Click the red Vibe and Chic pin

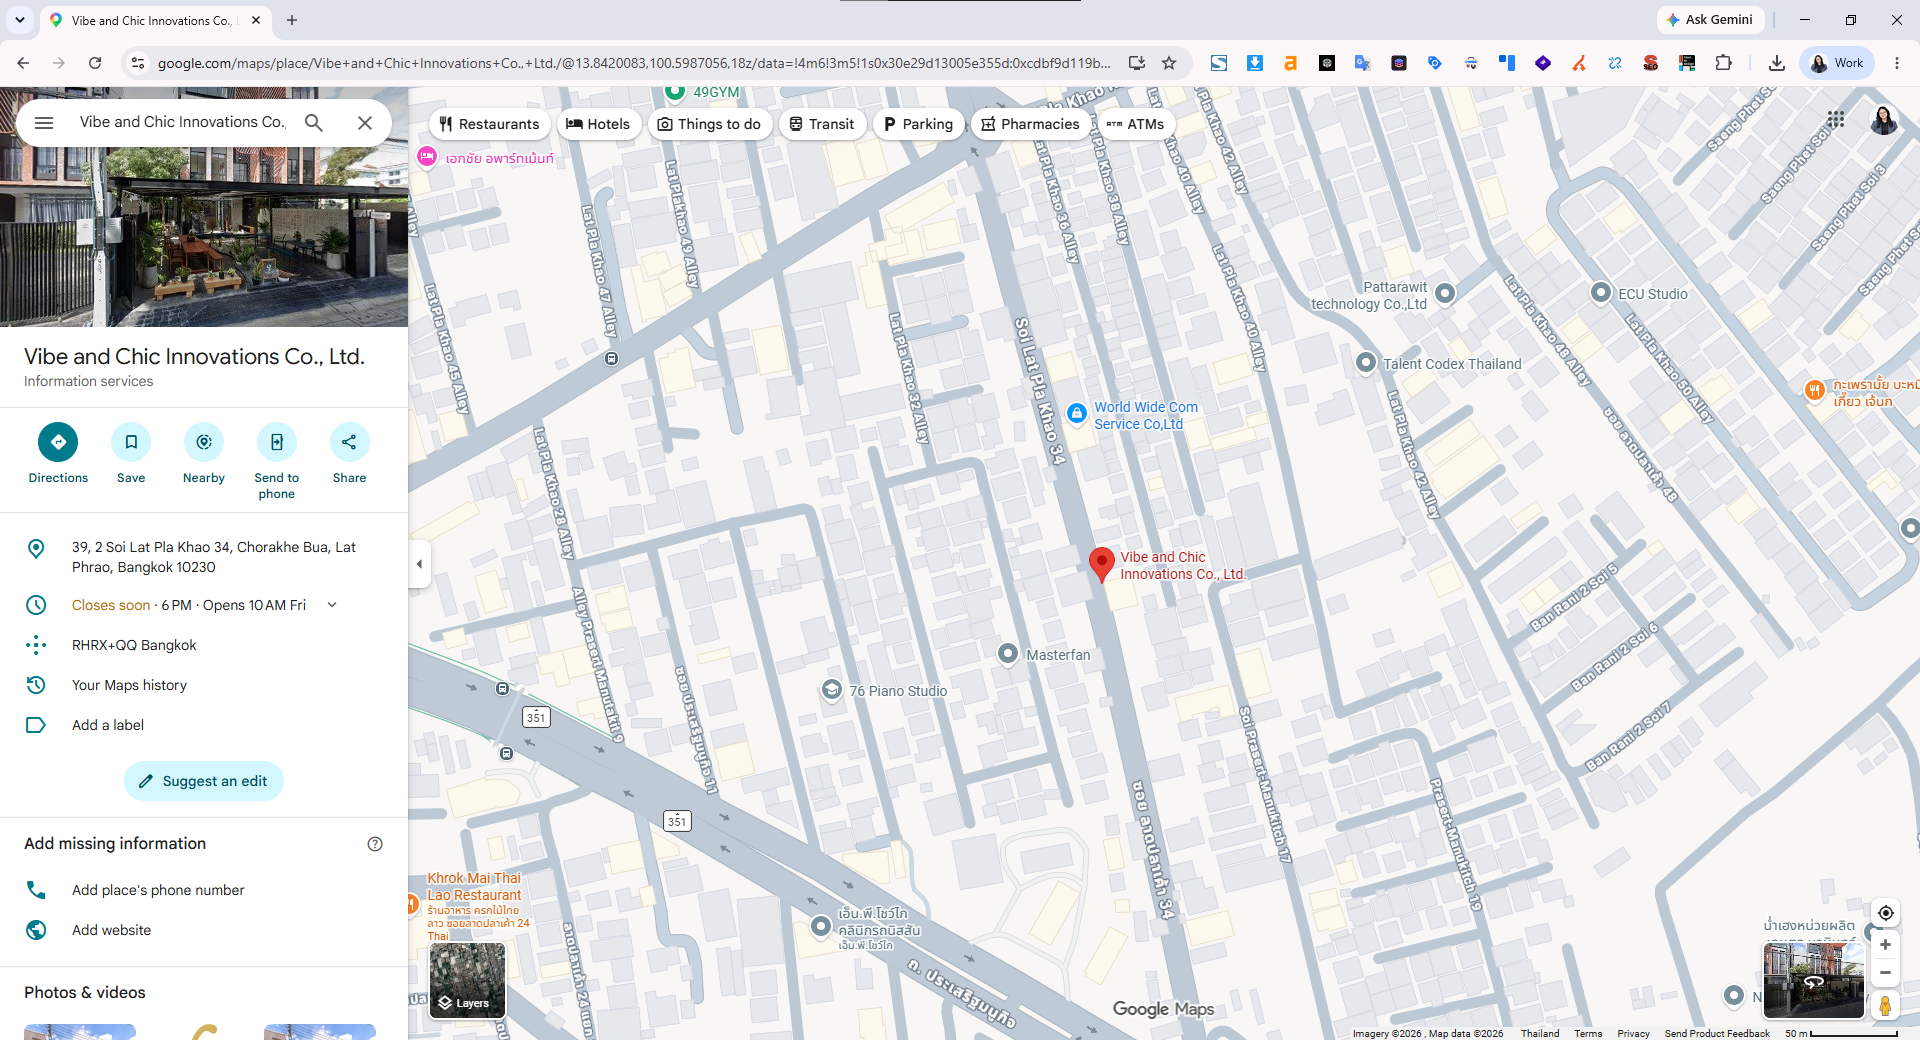(x=1101, y=563)
